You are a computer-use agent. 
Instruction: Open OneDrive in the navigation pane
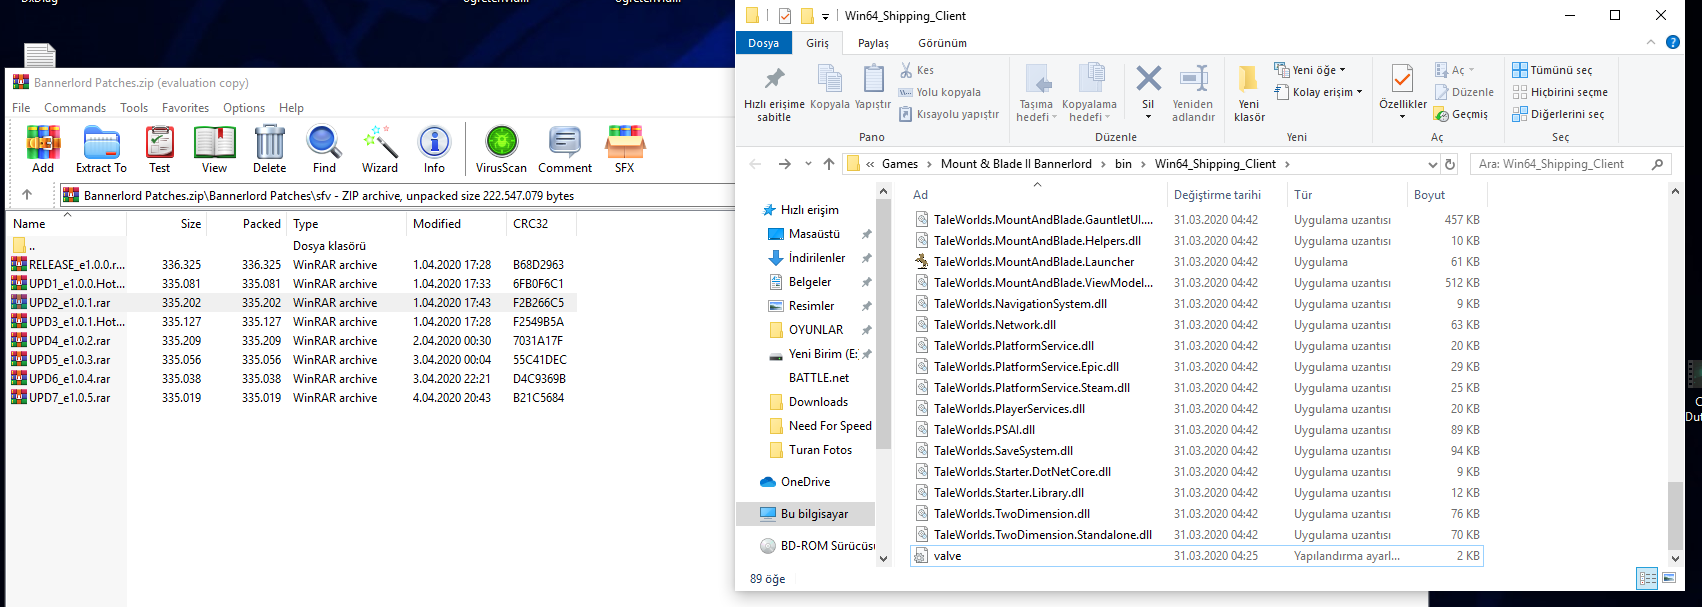[805, 482]
